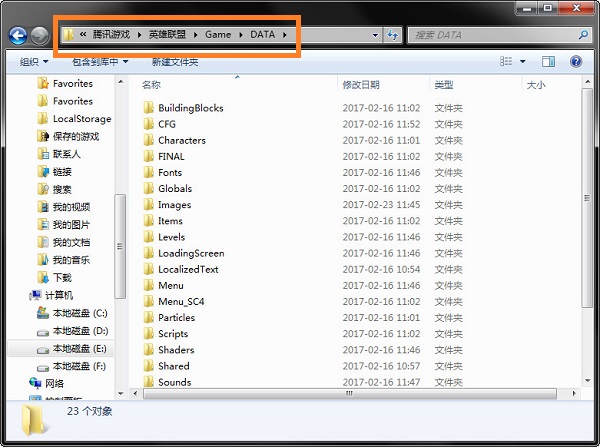The width and height of the screenshot is (600, 447).
Task: Click the Game breadcrumb segment
Action: click(218, 34)
